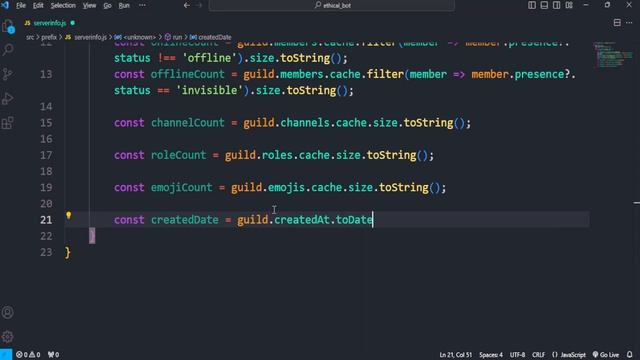Screen dimensions: 640x360
Task: Open the View menu
Action: coord(89,5)
